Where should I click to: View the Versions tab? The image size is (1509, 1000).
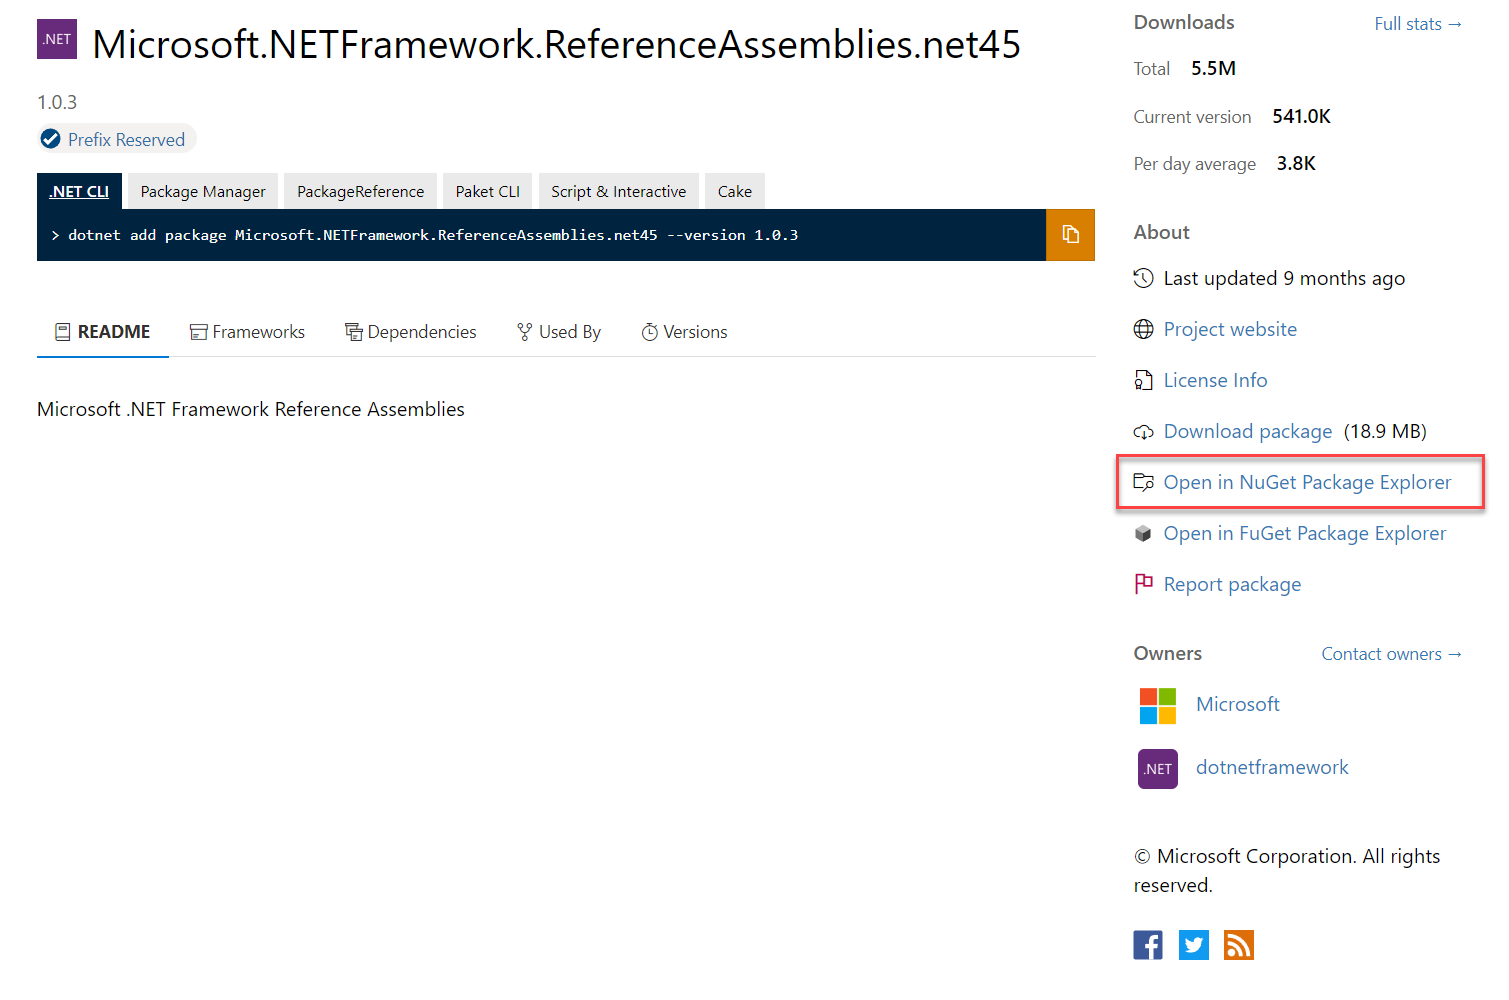[x=685, y=332]
